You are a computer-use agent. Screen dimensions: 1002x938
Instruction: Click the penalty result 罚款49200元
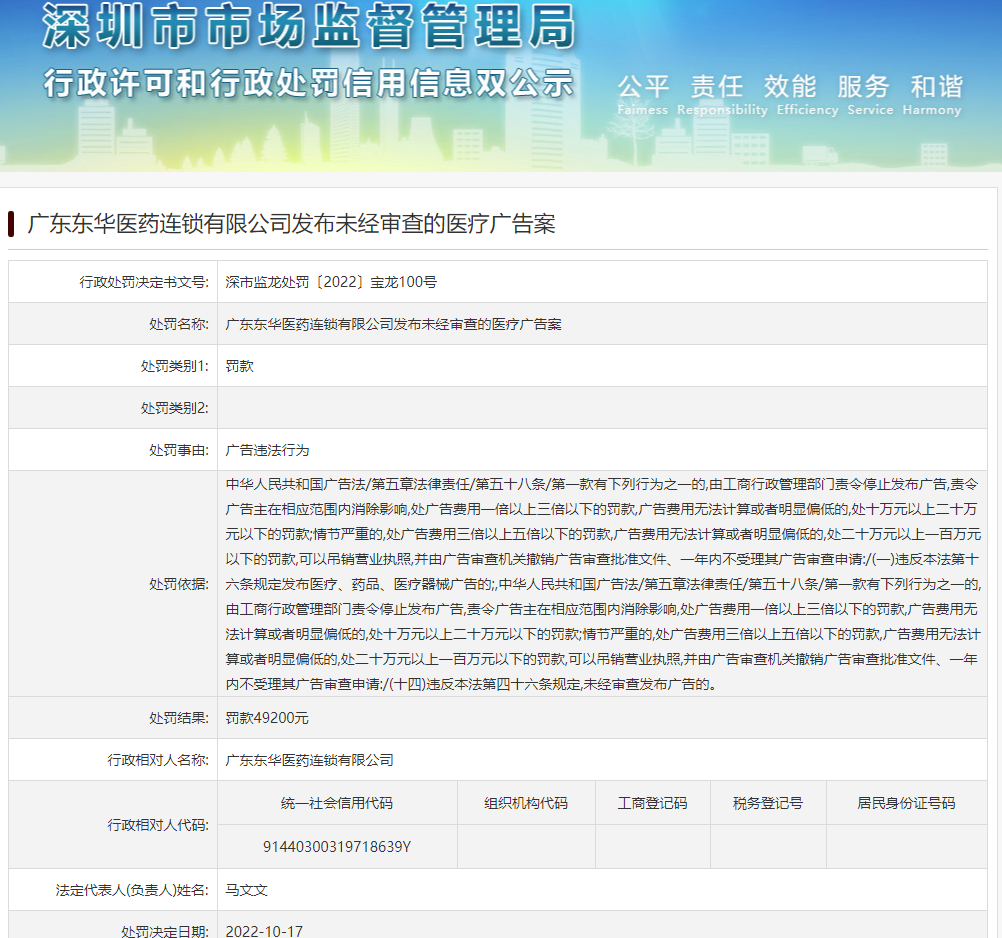[x=267, y=718]
